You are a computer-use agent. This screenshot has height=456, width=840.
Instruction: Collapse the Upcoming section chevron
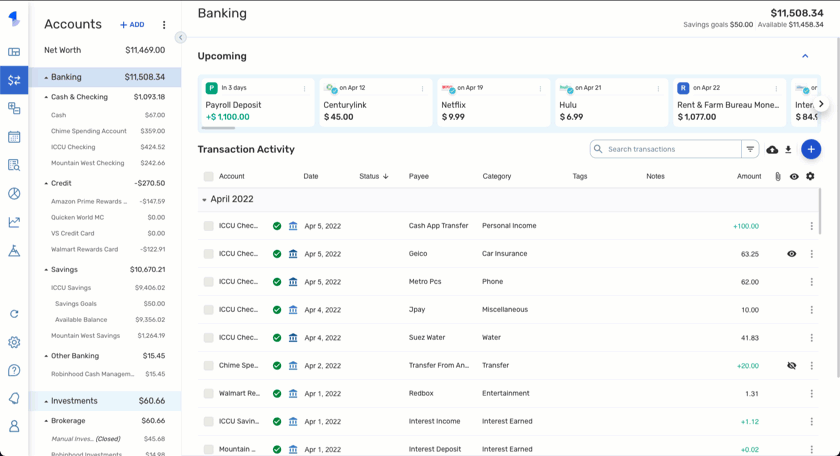(805, 56)
